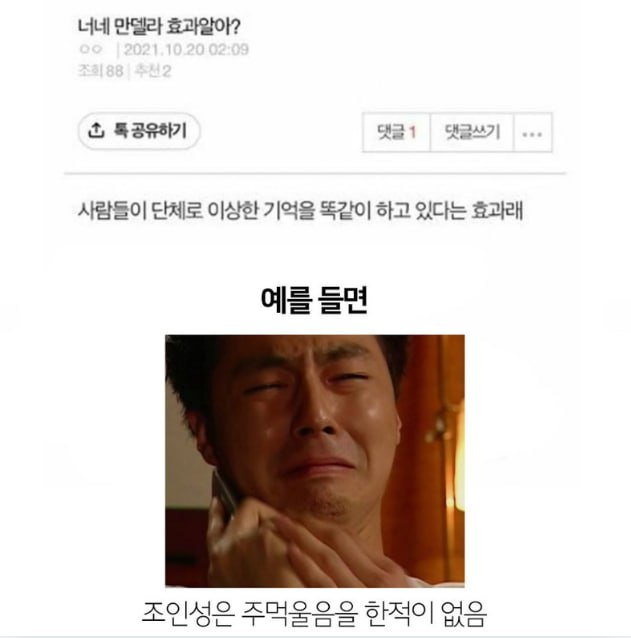Image resolution: width=631 pixels, height=638 pixels.
Task: Click the author nickname ㅇㅇ
Action: (x=90, y=49)
